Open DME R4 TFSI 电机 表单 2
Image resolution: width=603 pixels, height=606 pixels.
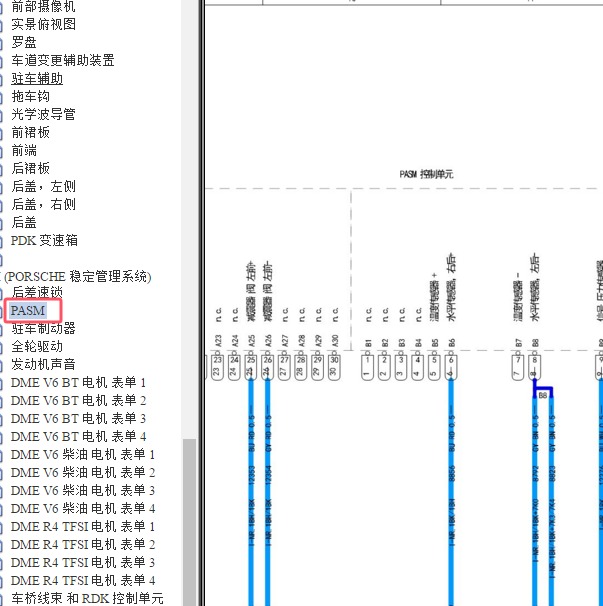pos(83,545)
